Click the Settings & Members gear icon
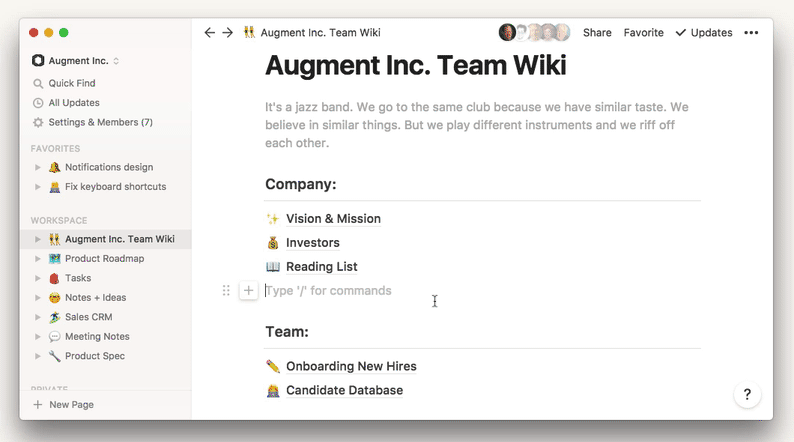The image size is (794, 442). coord(38,122)
